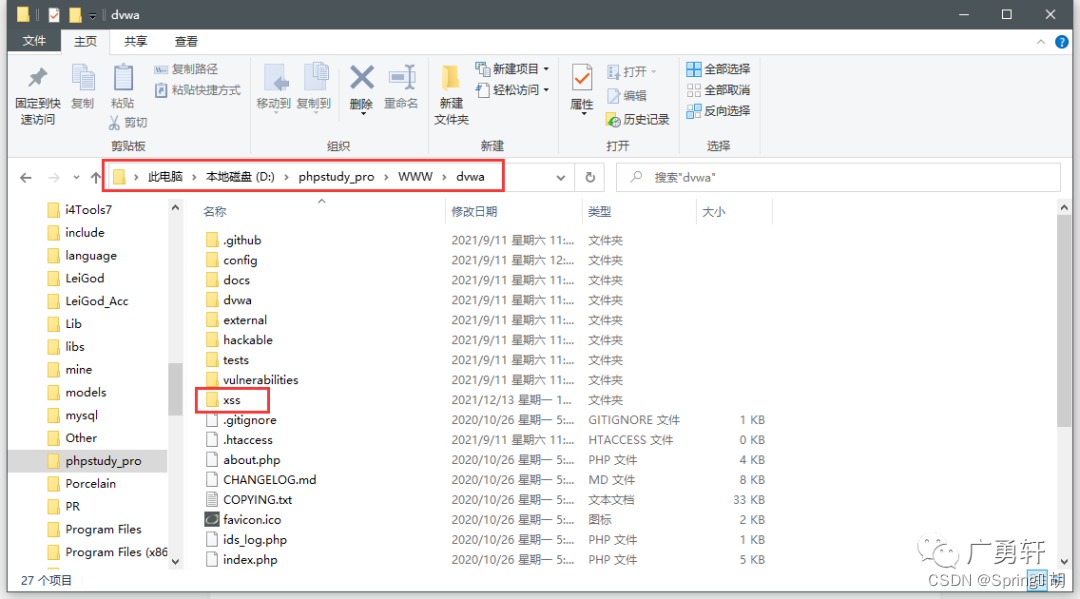Viewport: 1080px width, 599px height.
Task: Click Select all (全部选择)
Action: point(718,69)
